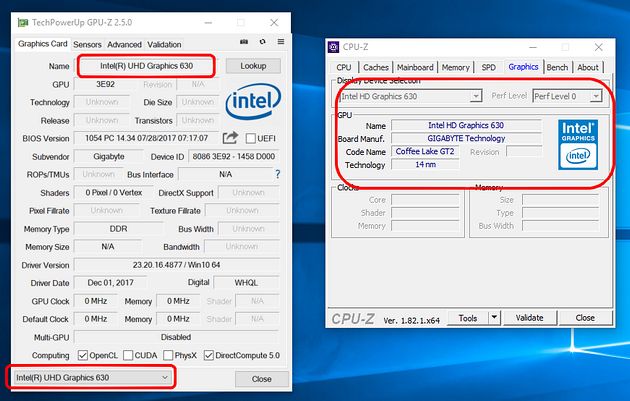
Task: Open the CPU tab in CPU-Z
Action: click(344, 67)
